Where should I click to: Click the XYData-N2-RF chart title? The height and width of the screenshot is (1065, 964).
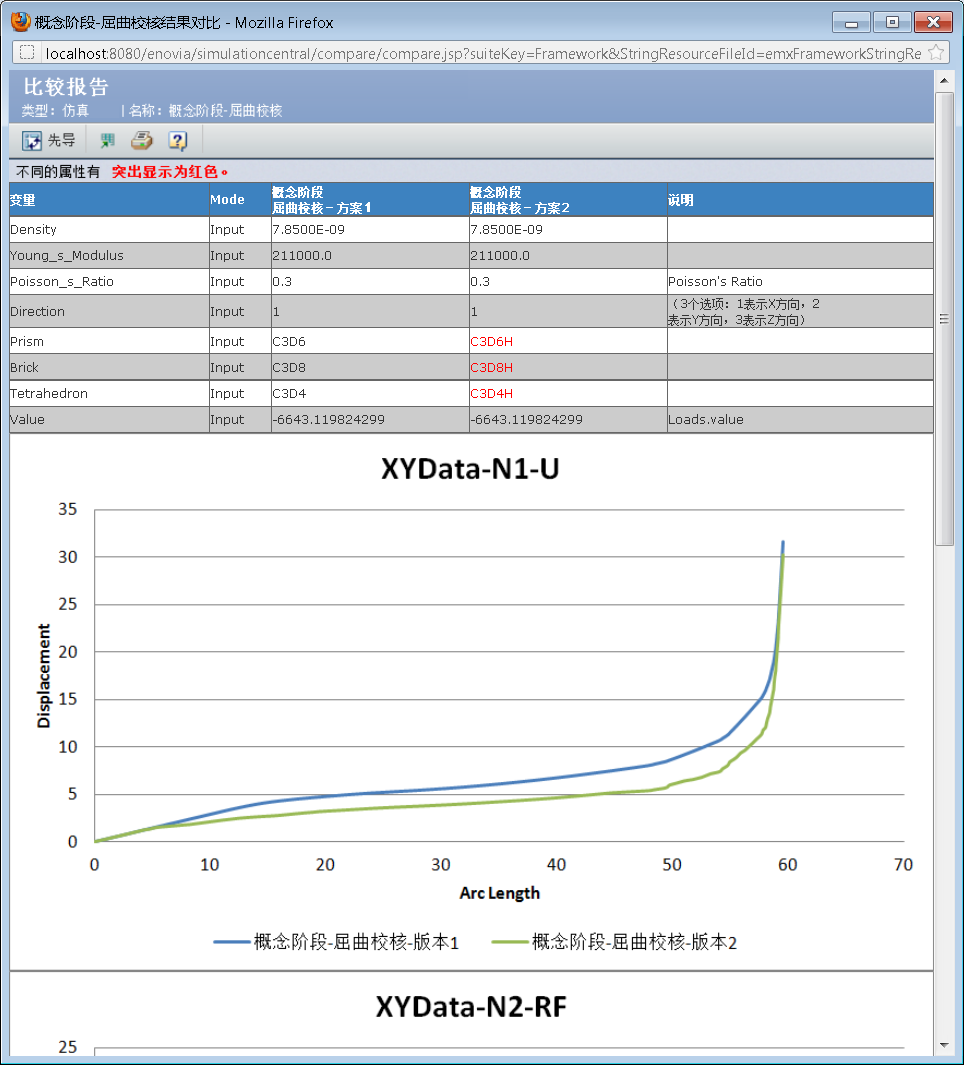click(471, 1007)
